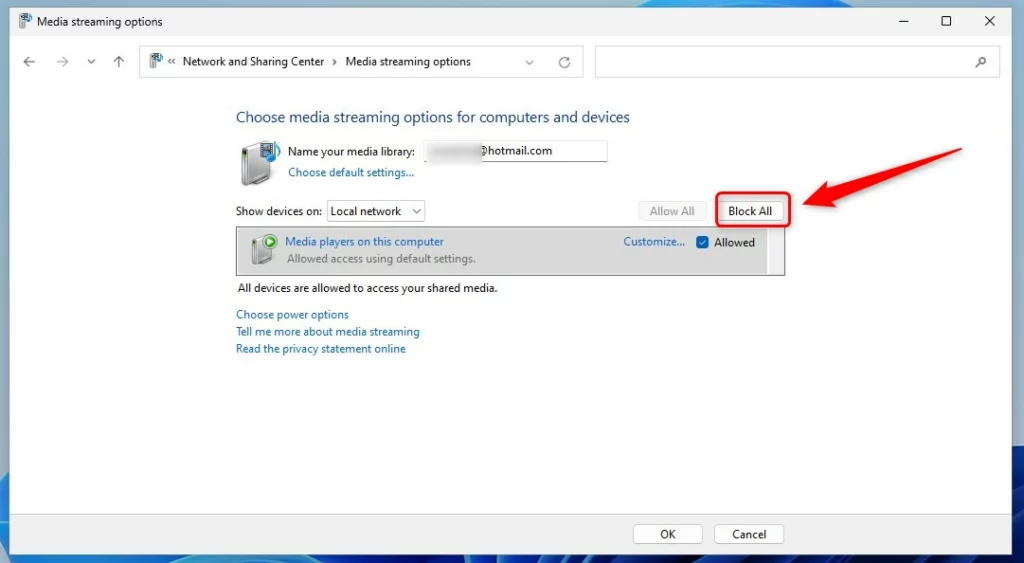
Task: Close the Media streaming options window
Action: click(989, 22)
